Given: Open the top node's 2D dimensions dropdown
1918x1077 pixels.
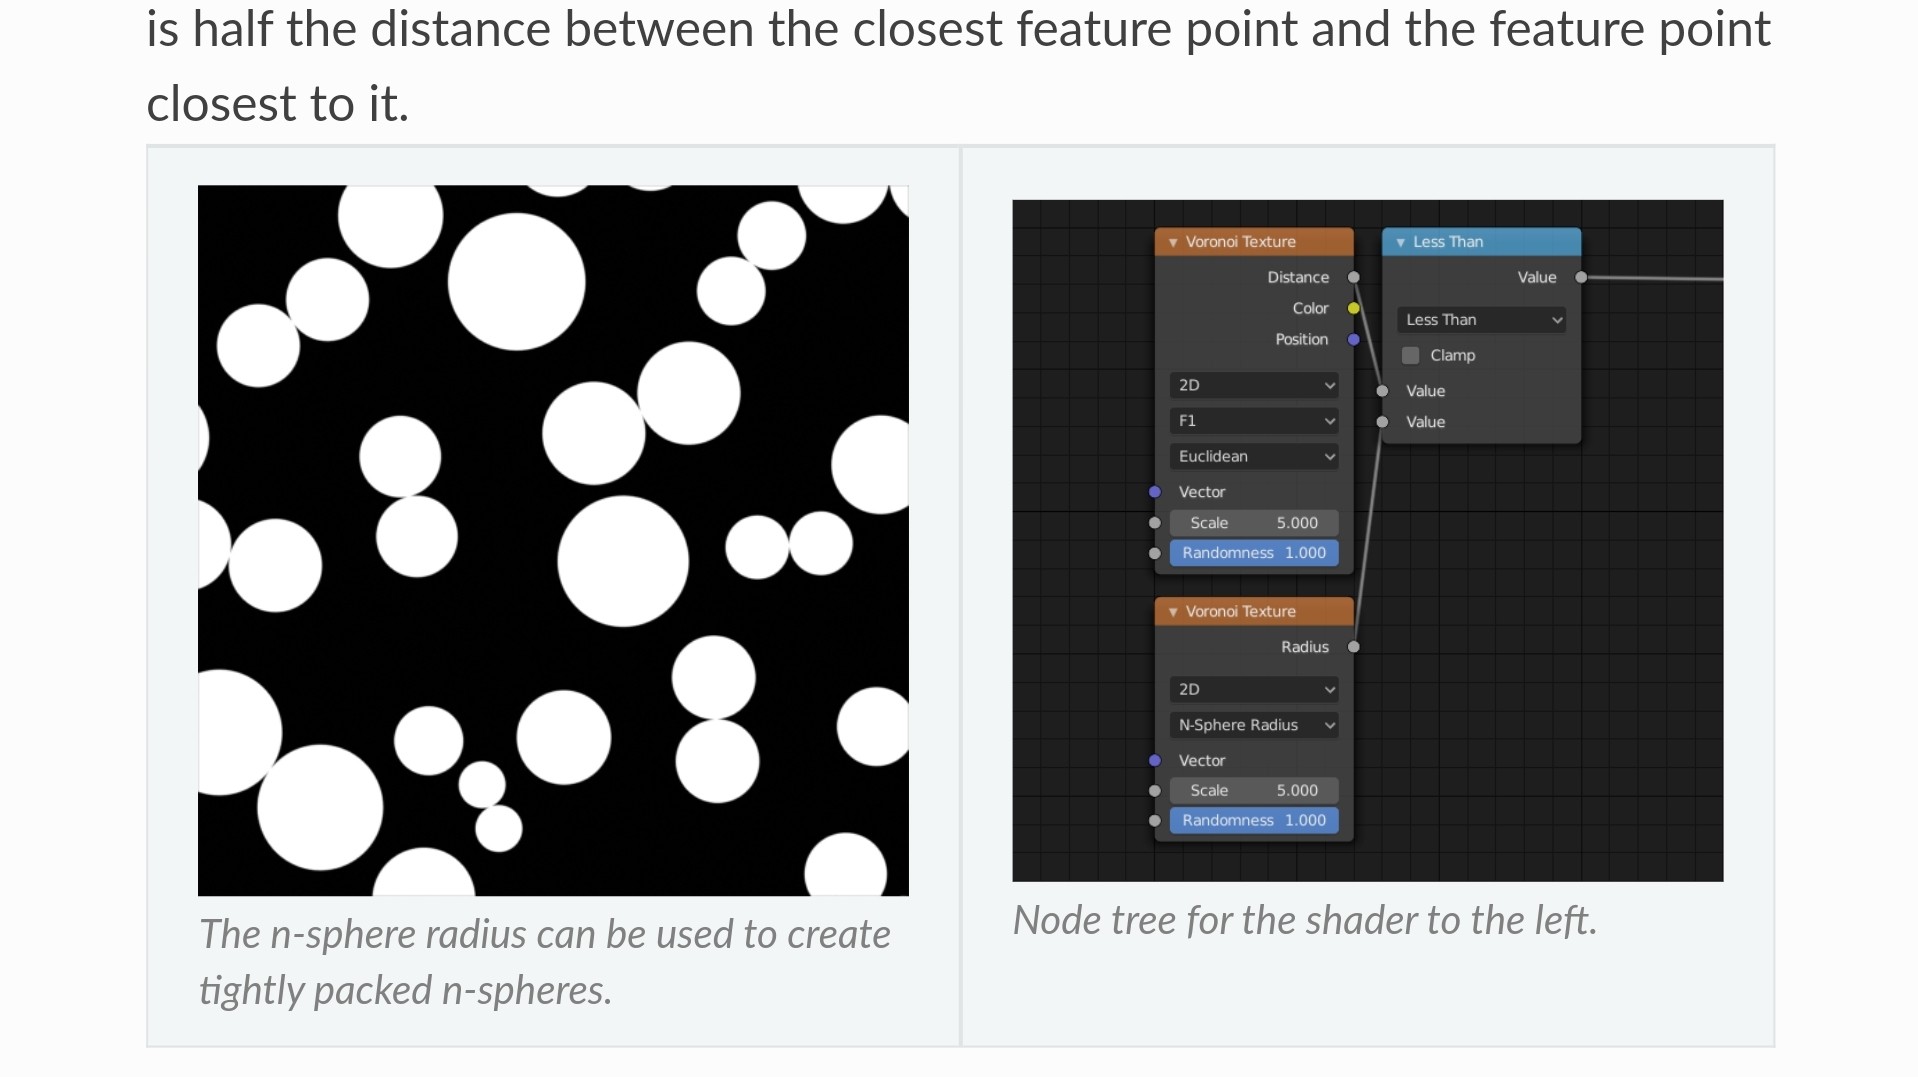Looking at the screenshot, I should pyautogui.click(x=1254, y=385).
